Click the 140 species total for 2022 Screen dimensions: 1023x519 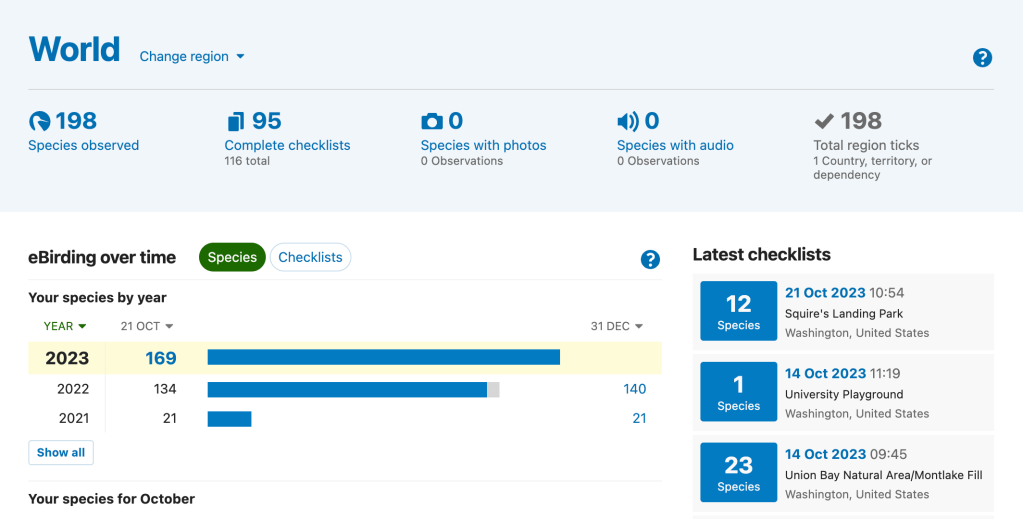coord(634,389)
